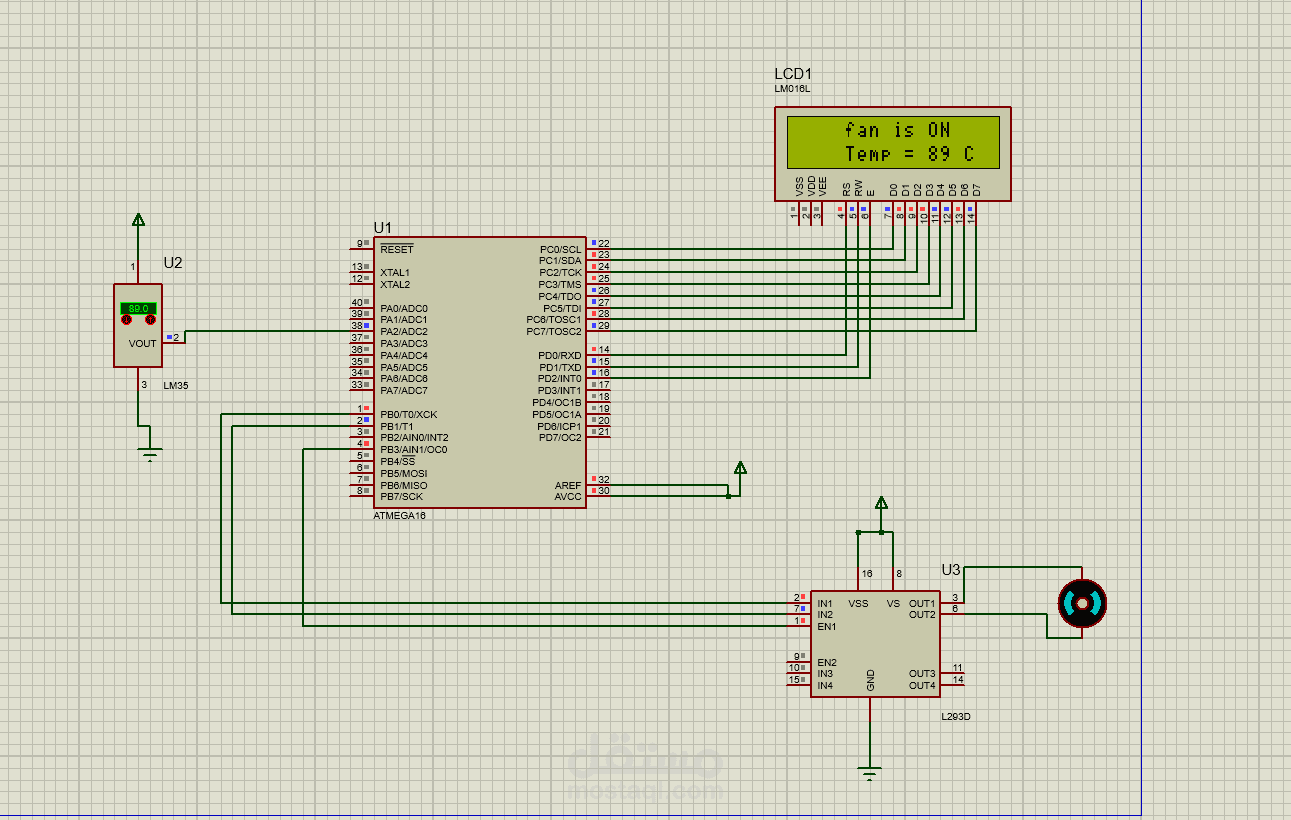
Task: Select the XTAL2 pin label
Action: point(395,284)
